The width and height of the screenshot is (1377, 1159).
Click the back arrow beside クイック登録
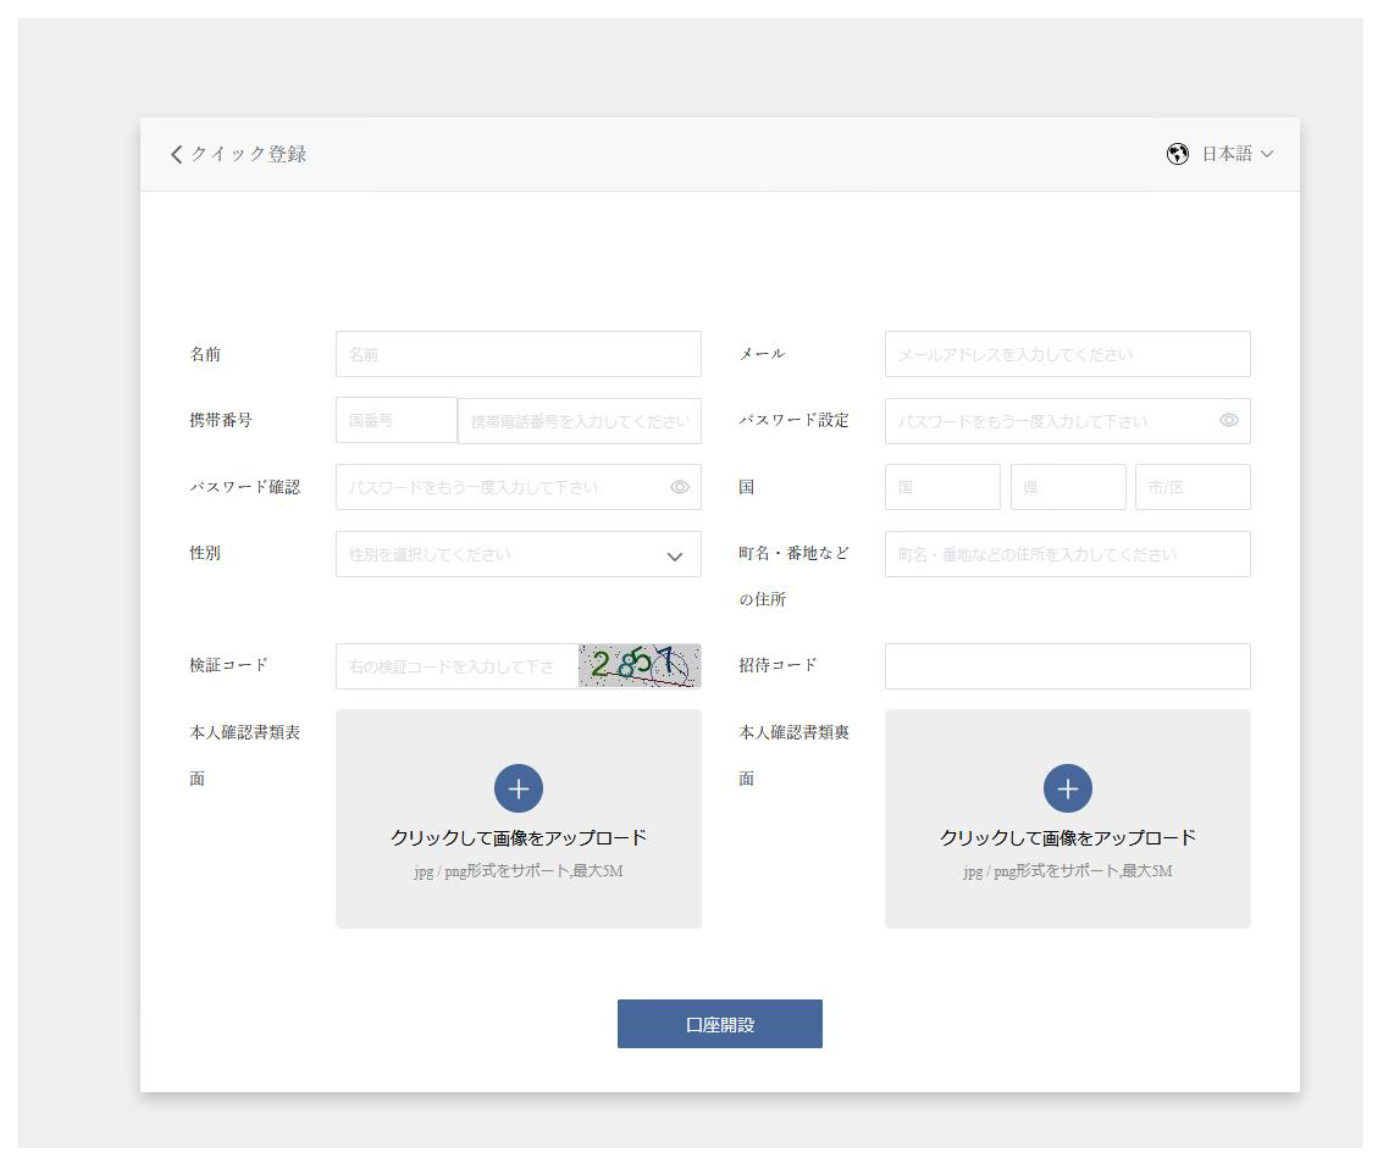[177, 154]
